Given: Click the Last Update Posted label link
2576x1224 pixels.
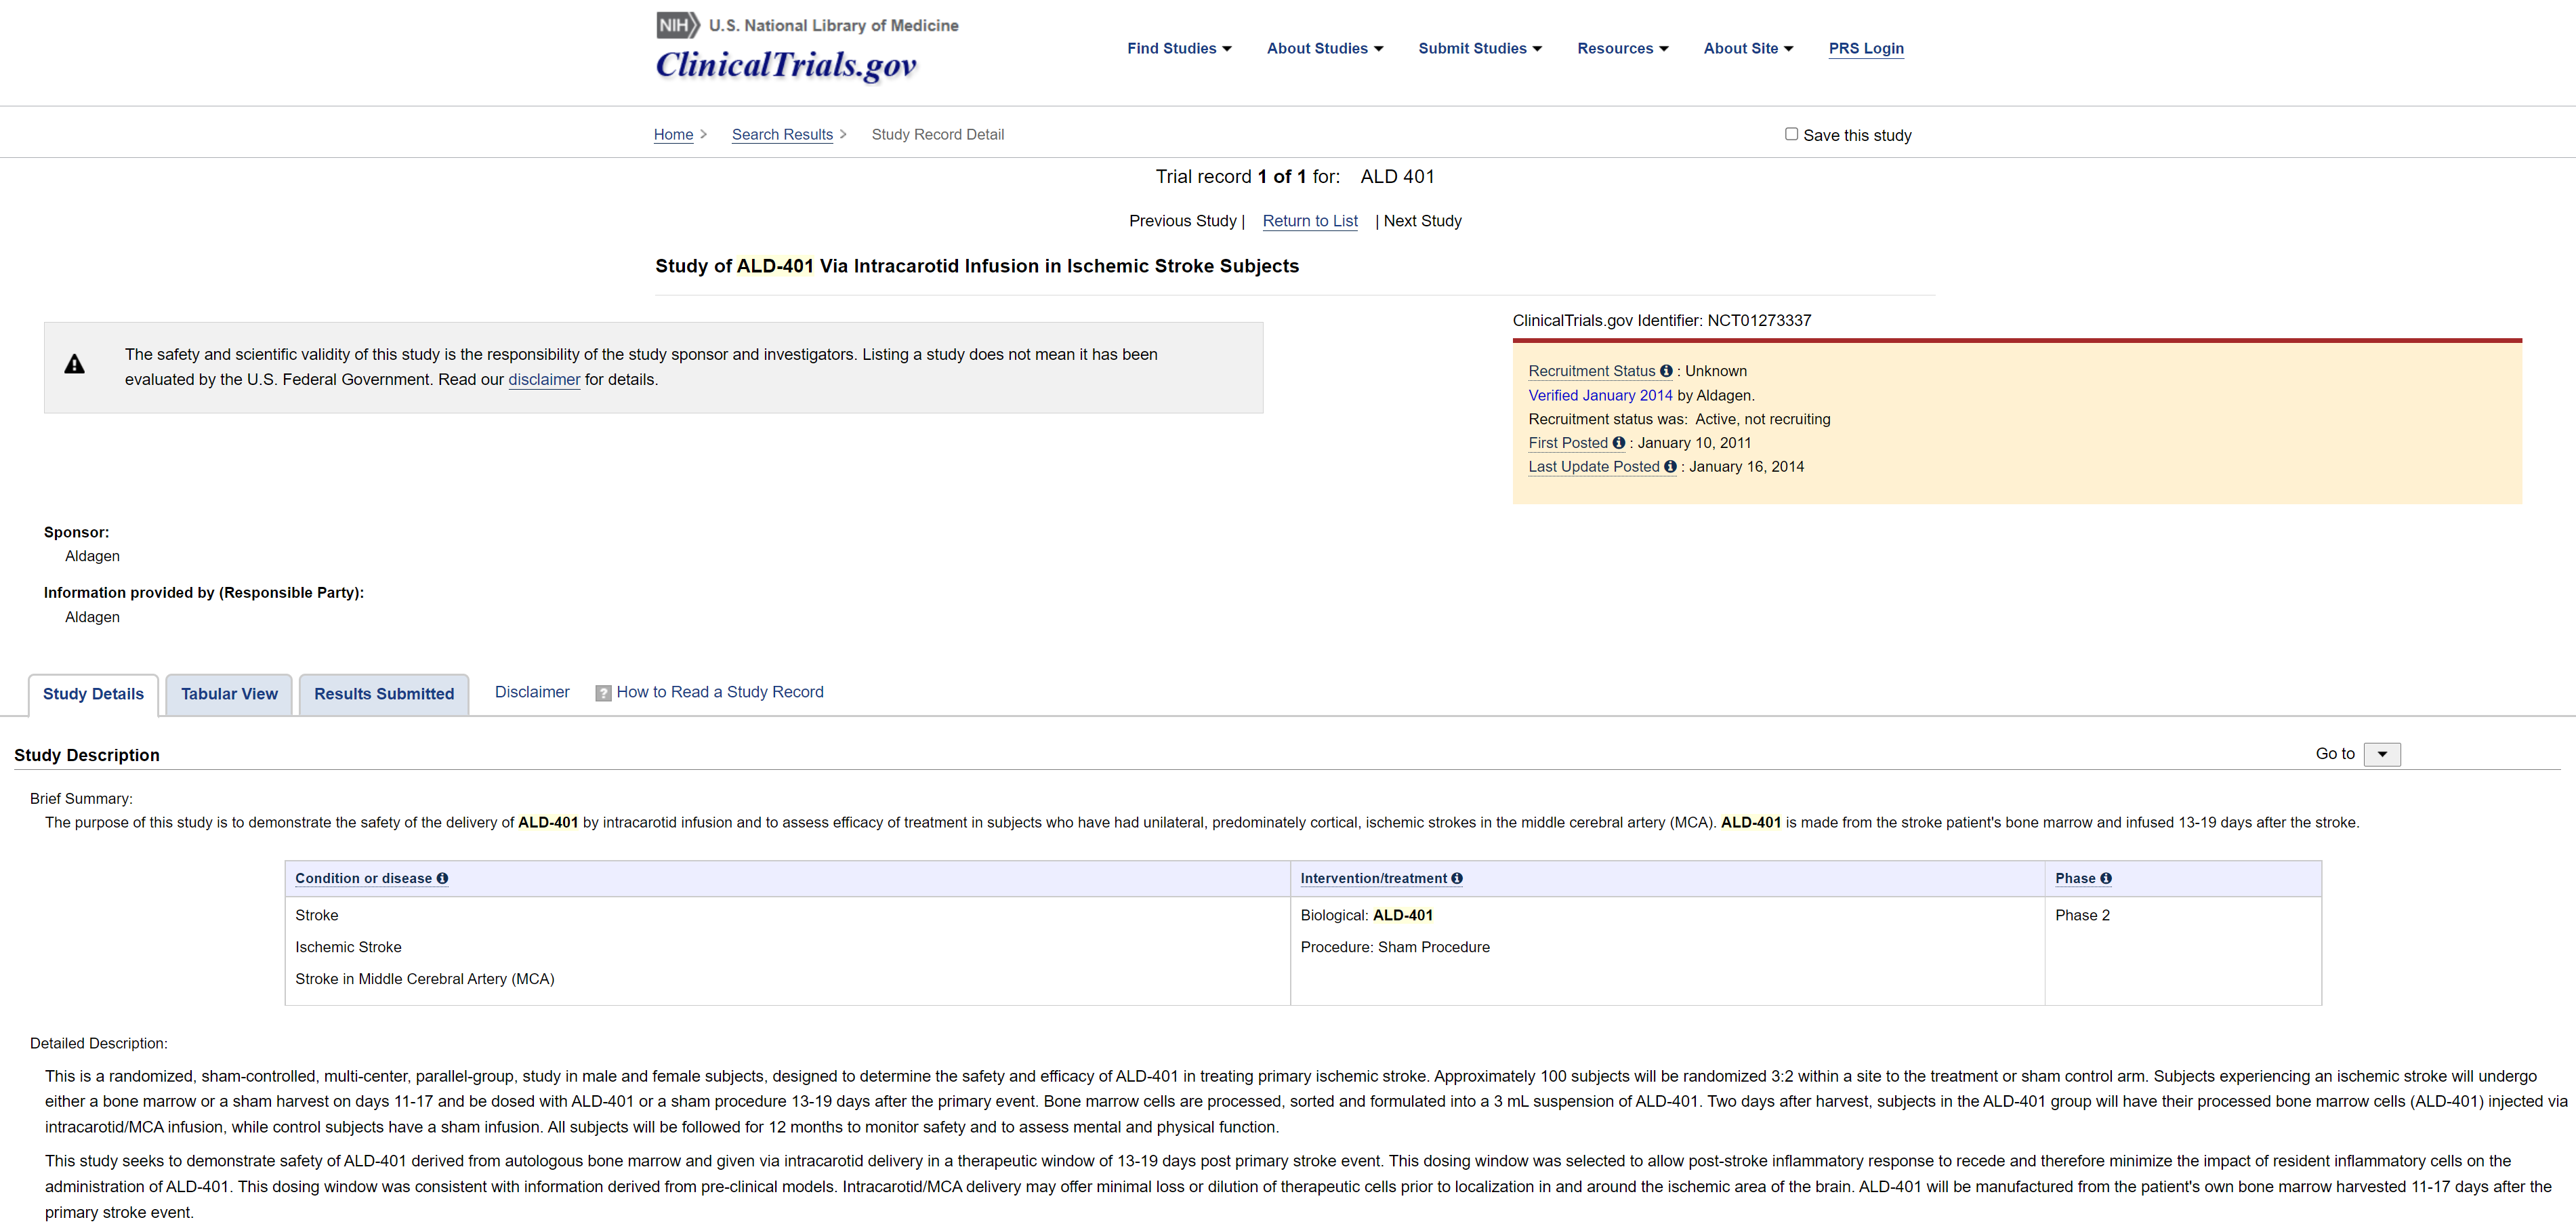Looking at the screenshot, I should [x=1594, y=467].
